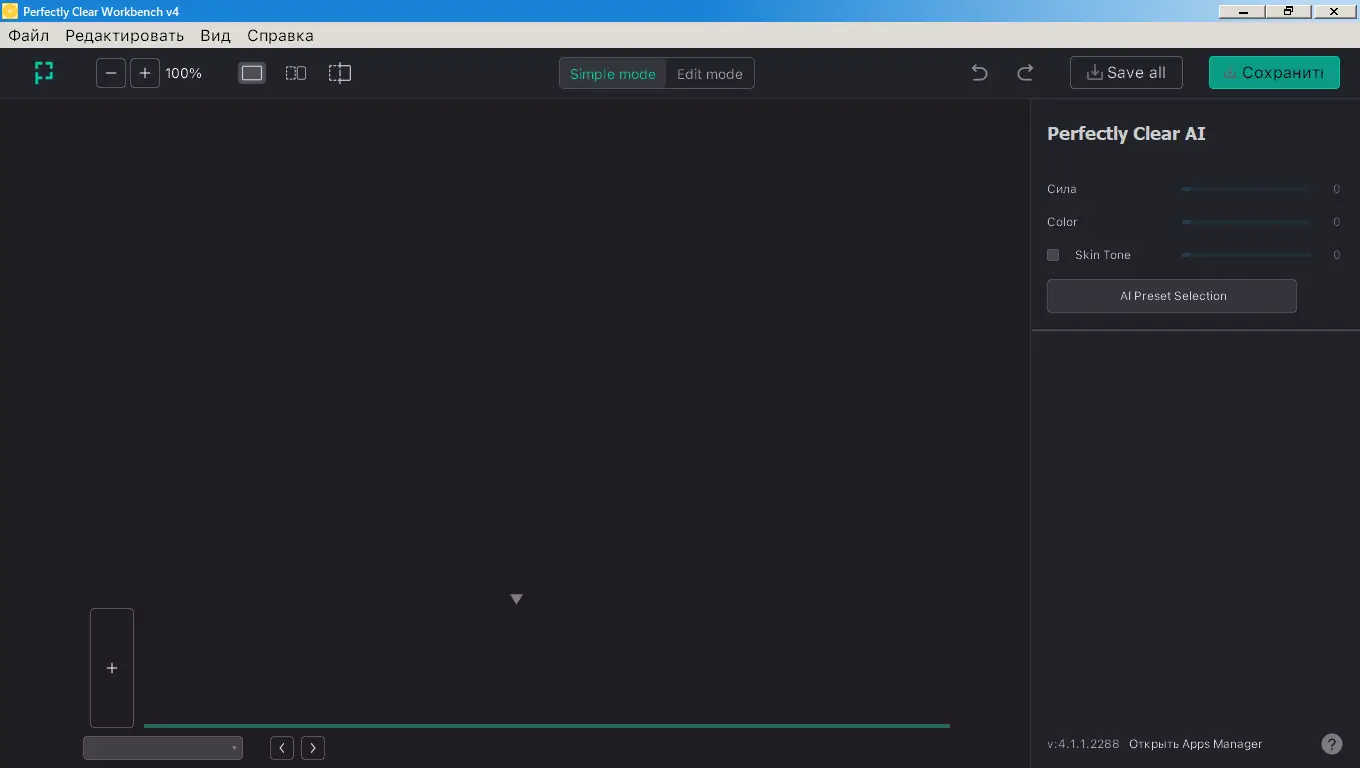
Task: Click the disclosure triangle above the filmstrip
Action: click(516, 598)
